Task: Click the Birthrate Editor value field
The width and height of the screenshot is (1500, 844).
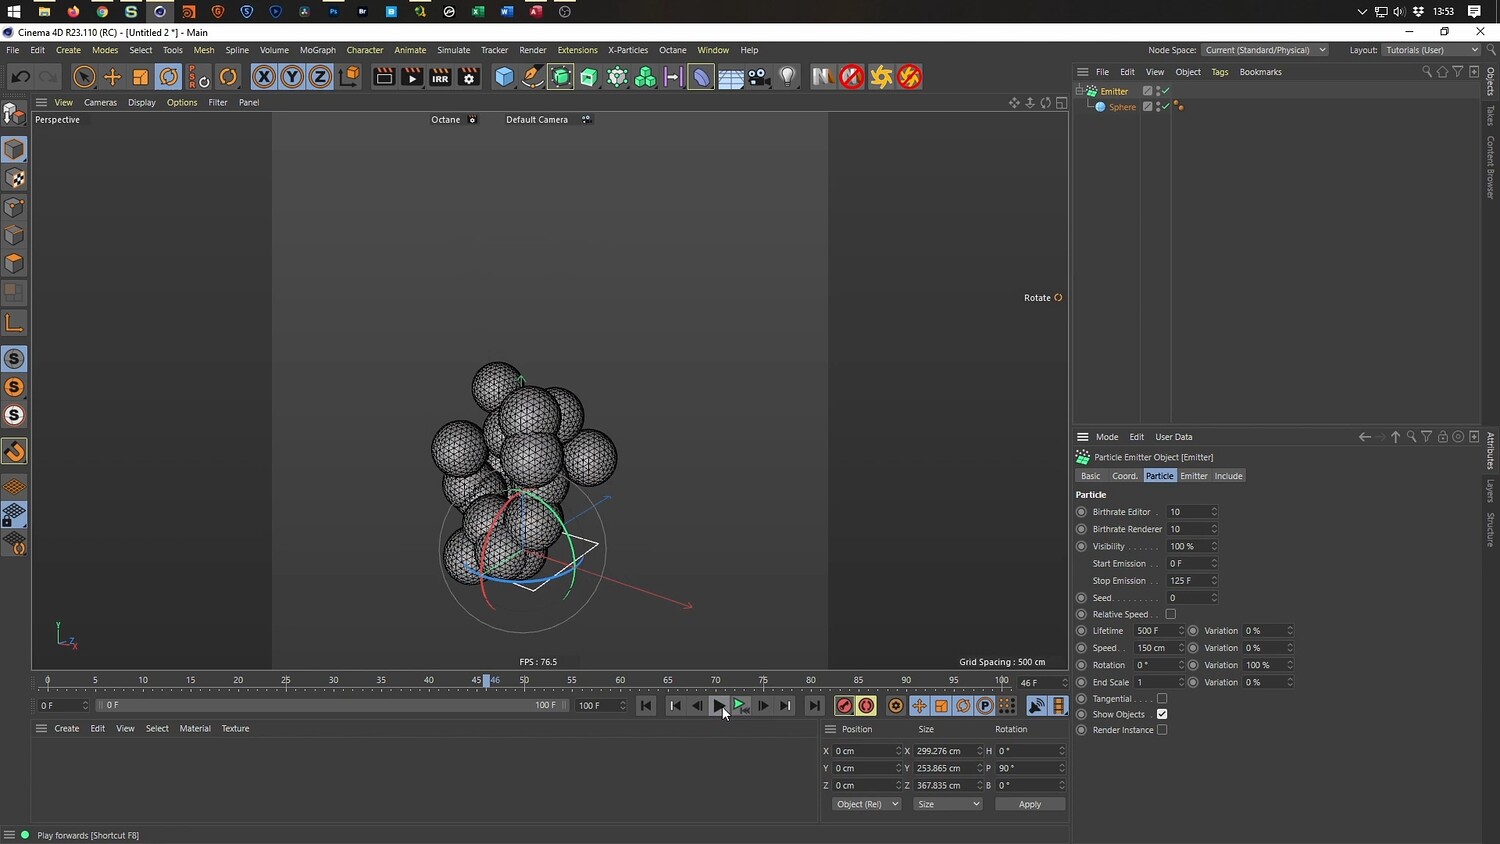Action: 1187,512
